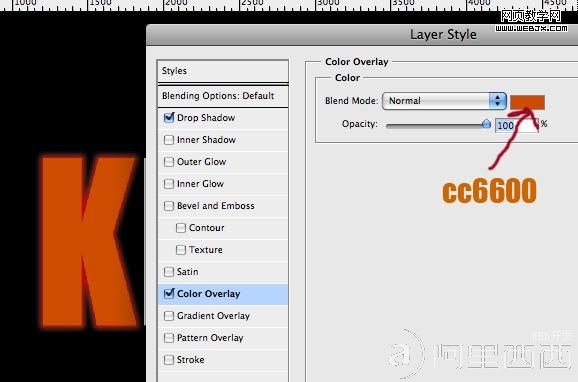Select the Pattern Overlay style label
This screenshot has height=382, width=578.
click(x=210, y=338)
